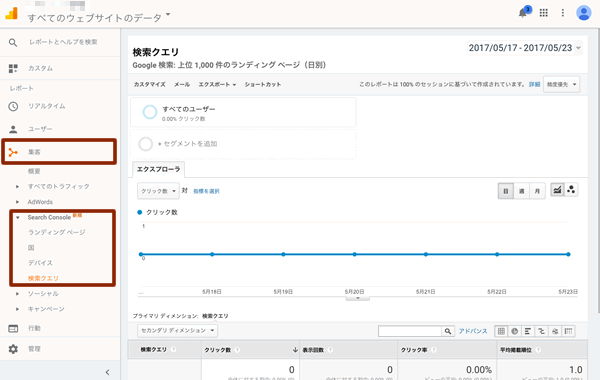Open the クリック数 metric dropdown
This screenshot has width=600, height=380.
click(x=158, y=191)
